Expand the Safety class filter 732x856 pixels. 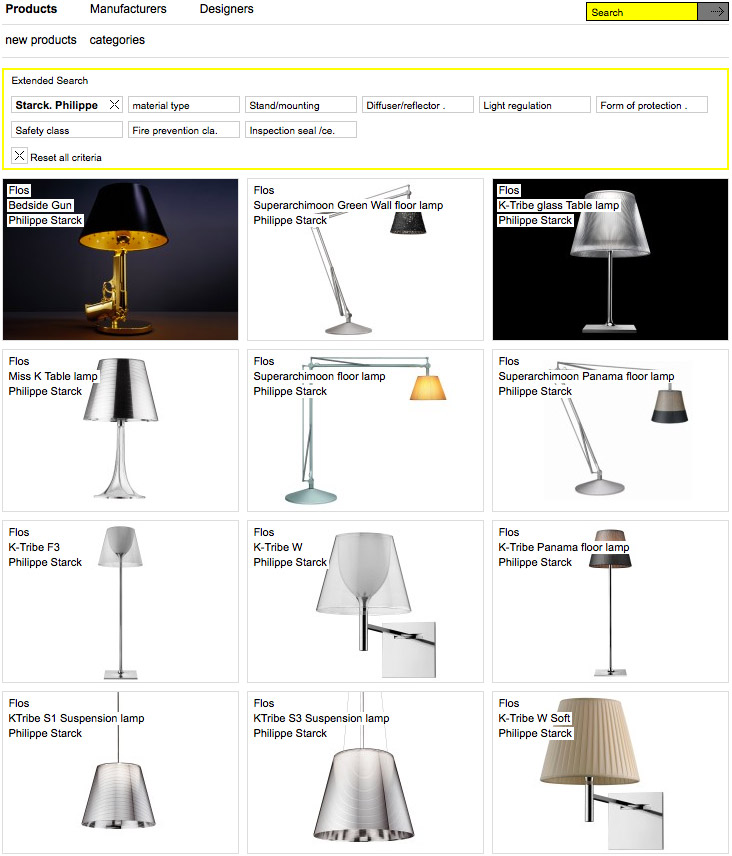67,130
